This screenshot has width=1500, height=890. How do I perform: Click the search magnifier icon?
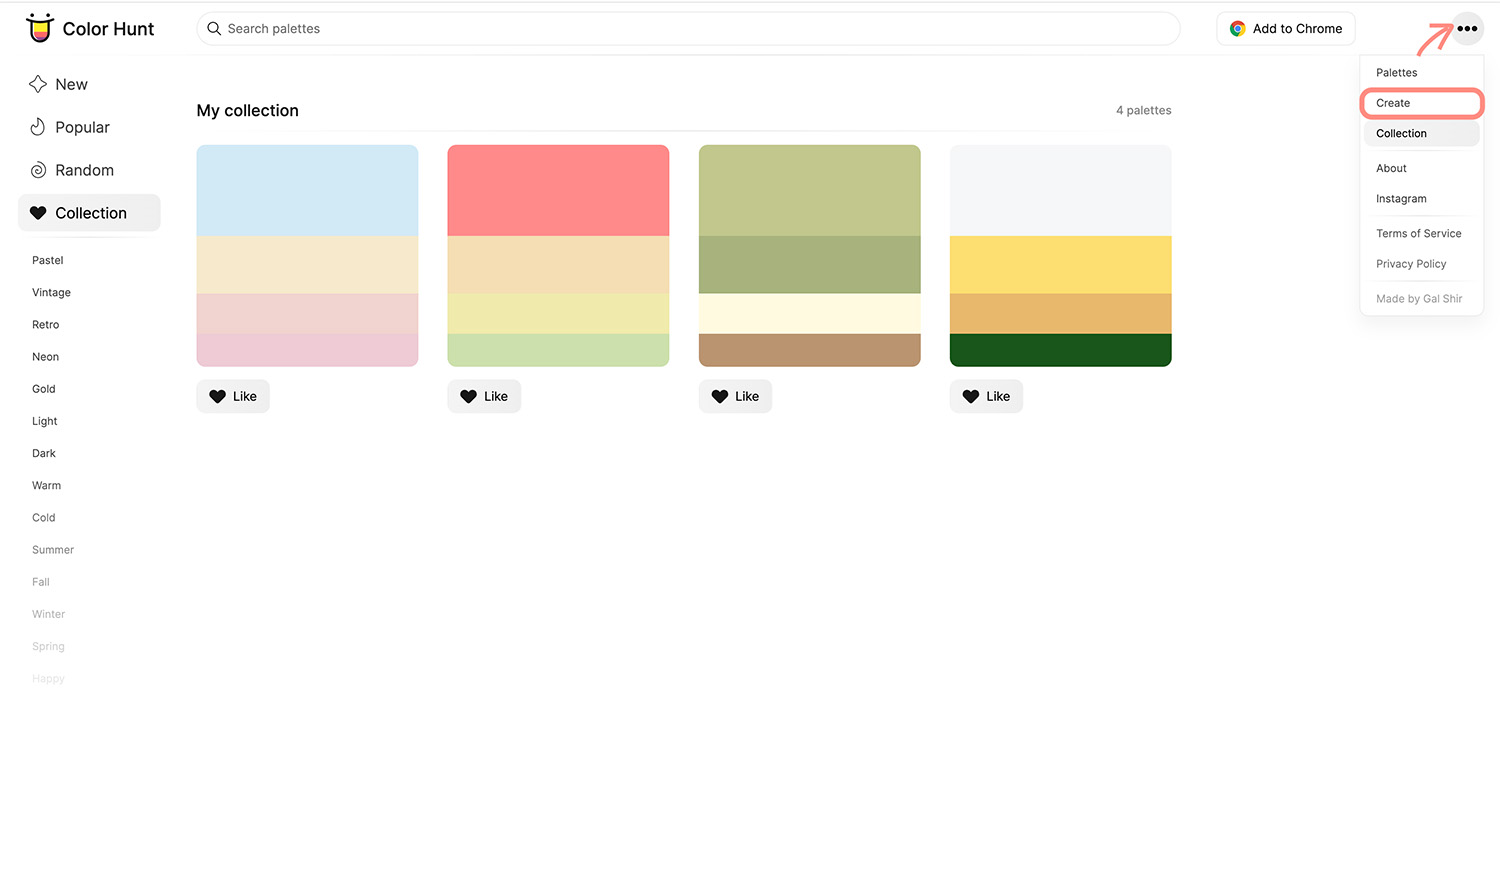point(214,29)
